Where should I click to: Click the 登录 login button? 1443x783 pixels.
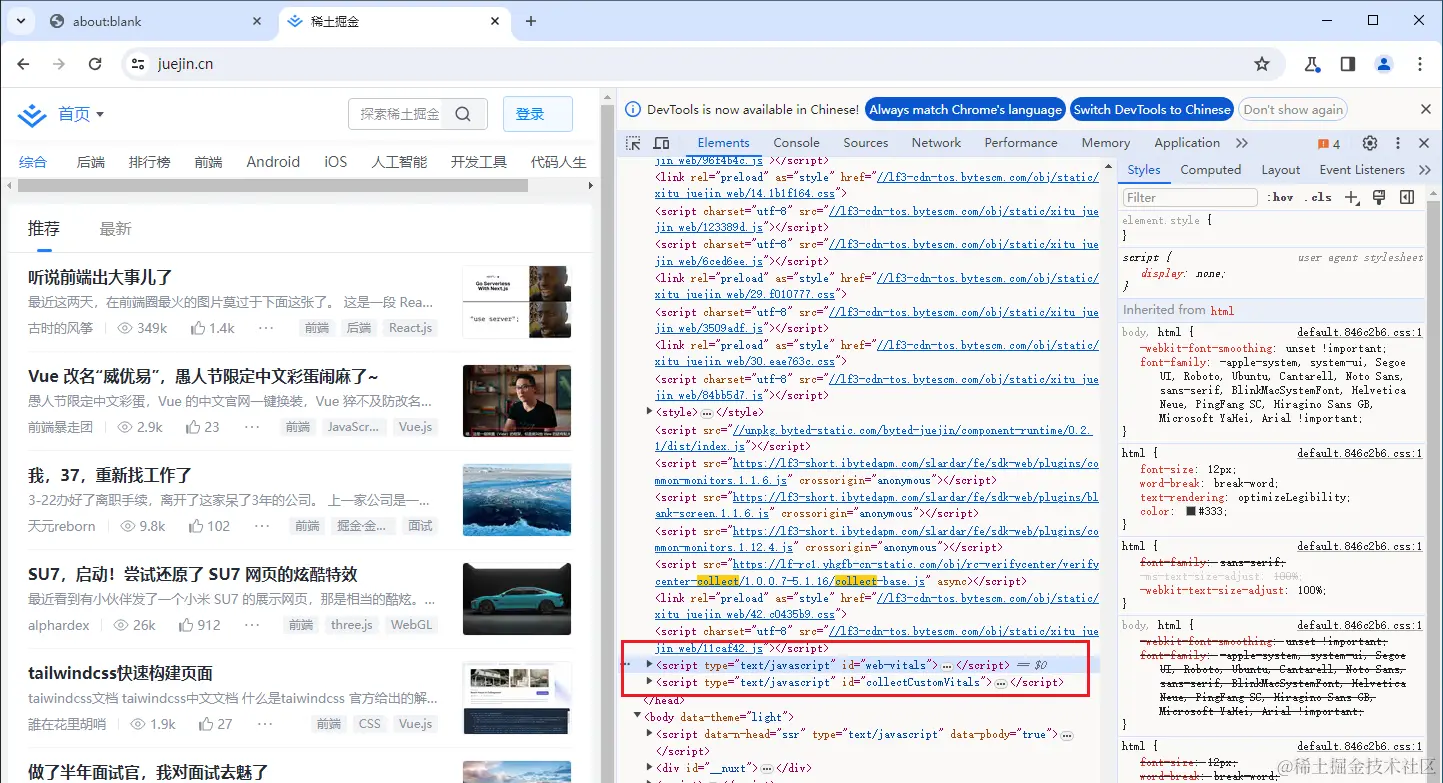click(538, 114)
